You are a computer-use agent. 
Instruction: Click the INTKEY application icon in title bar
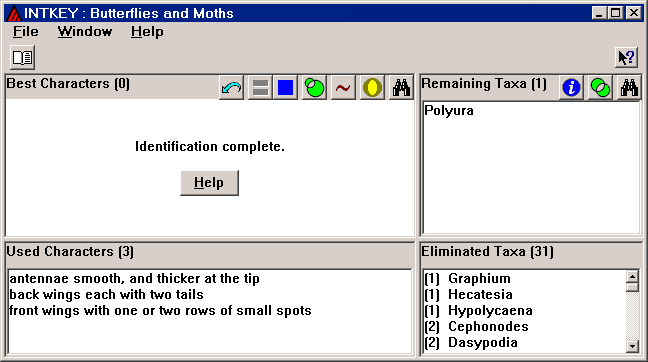click(14, 13)
